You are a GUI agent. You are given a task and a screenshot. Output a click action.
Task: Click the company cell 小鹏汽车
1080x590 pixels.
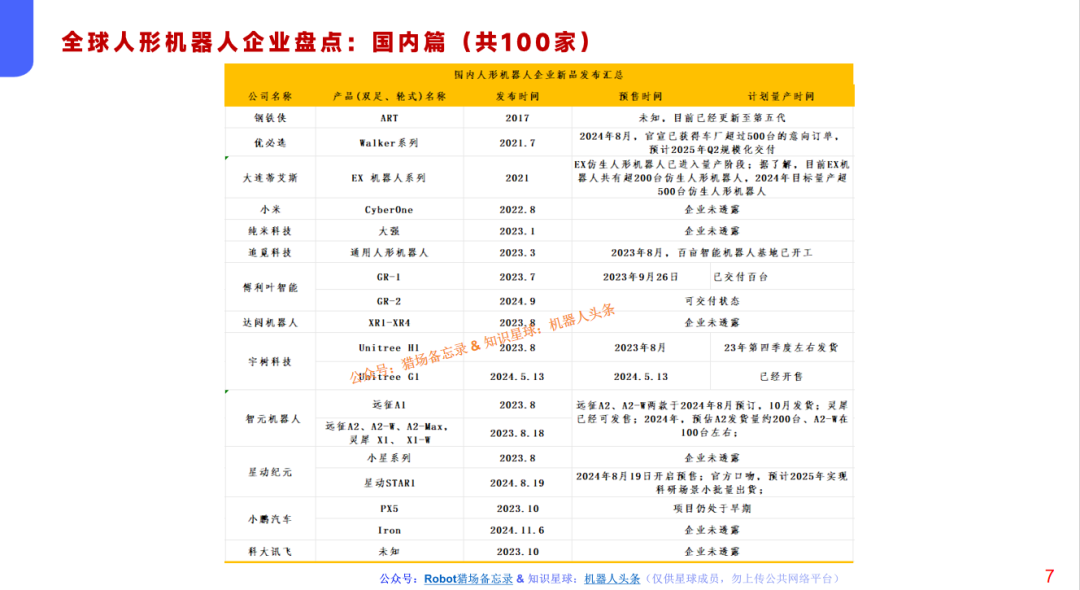[x=270, y=519]
